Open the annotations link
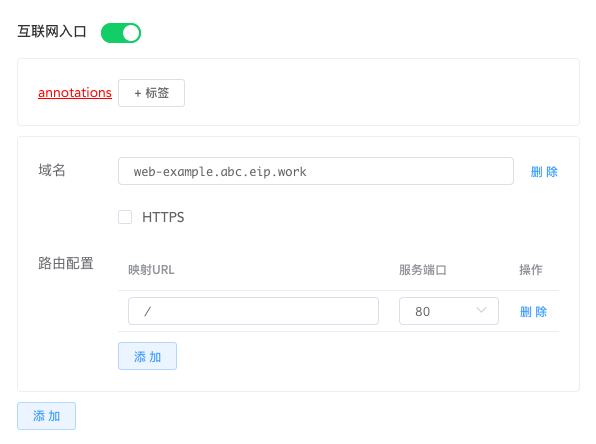The height and width of the screenshot is (444, 596). (x=75, y=92)
